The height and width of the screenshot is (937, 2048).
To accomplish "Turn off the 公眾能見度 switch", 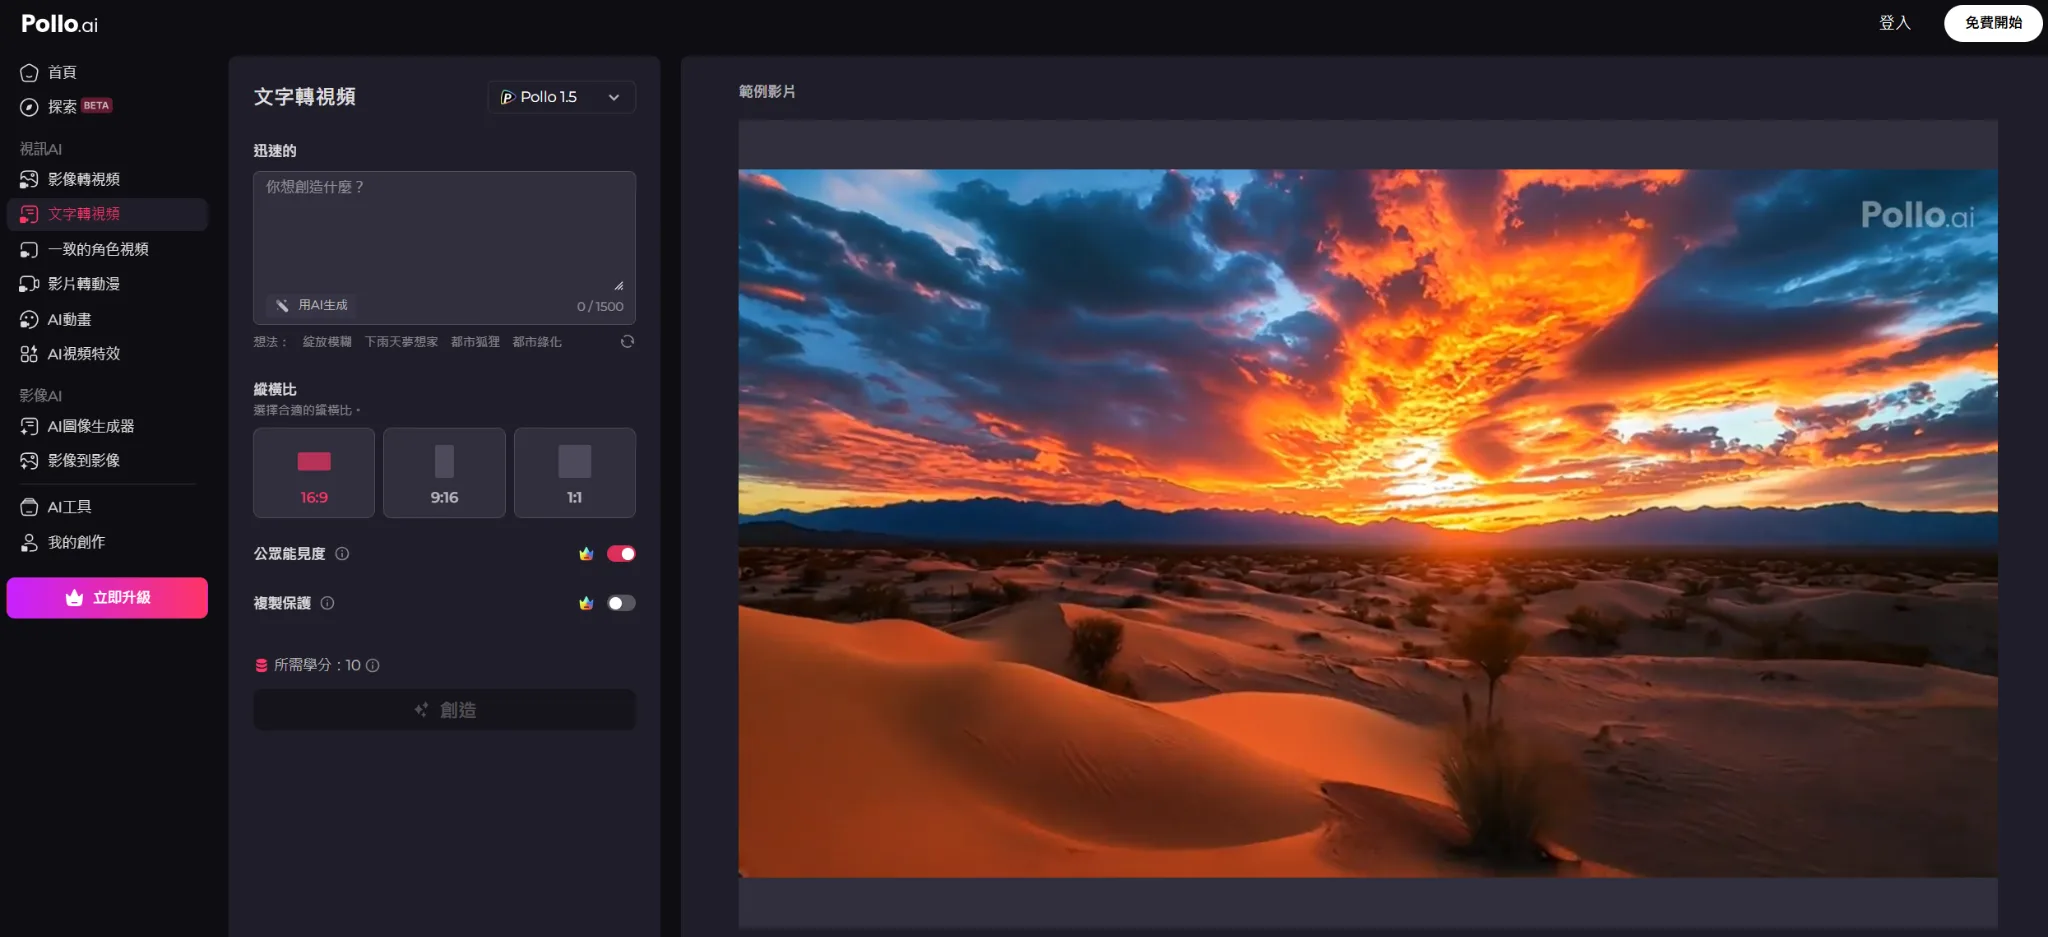I will click(x=621, y=554).
